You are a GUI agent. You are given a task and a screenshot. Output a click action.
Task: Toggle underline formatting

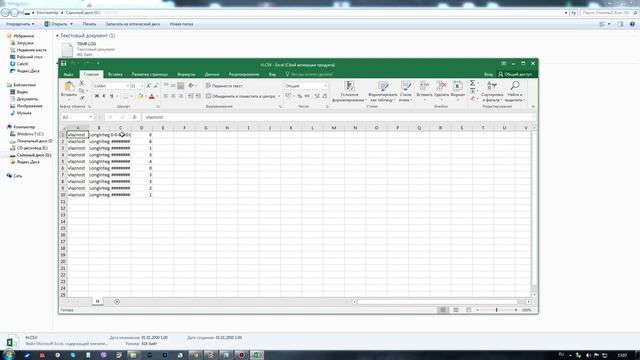[x=111, y=96]
